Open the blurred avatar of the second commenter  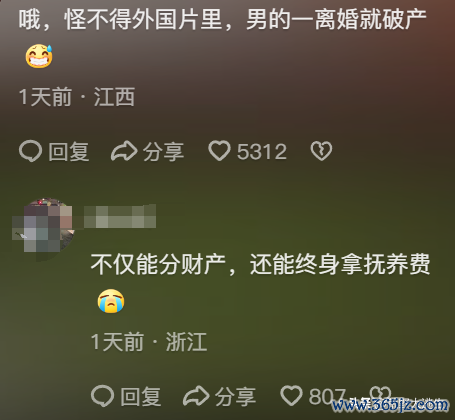(43, 228)
